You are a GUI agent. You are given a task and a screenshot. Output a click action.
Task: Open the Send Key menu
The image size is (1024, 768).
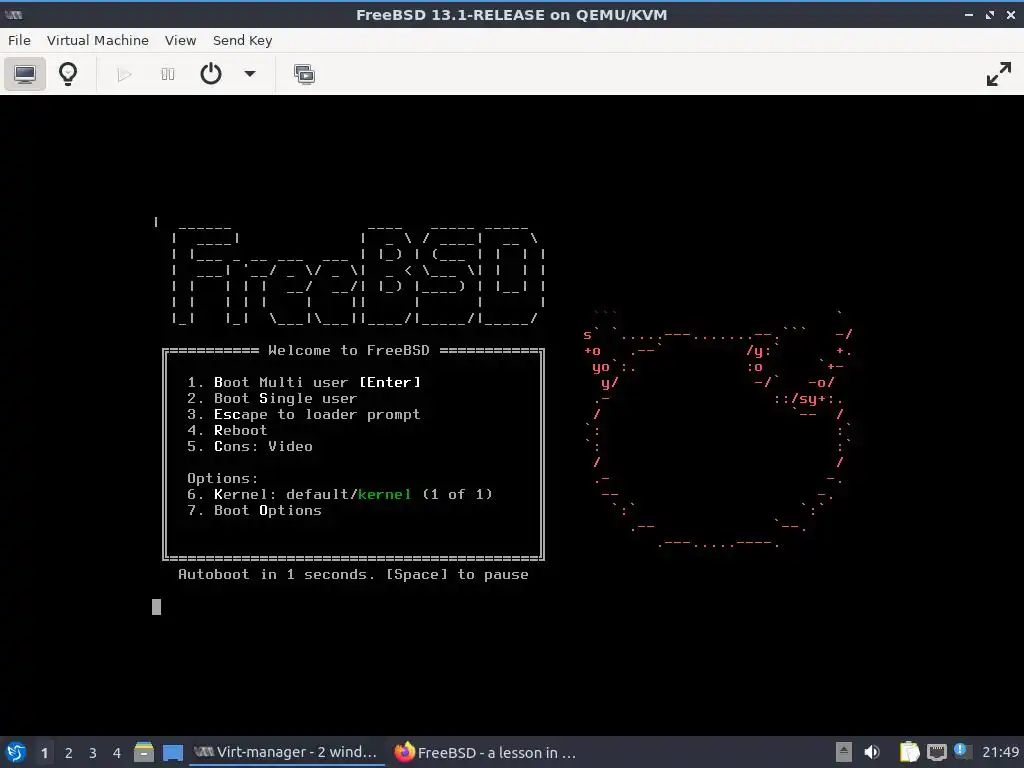242,40
